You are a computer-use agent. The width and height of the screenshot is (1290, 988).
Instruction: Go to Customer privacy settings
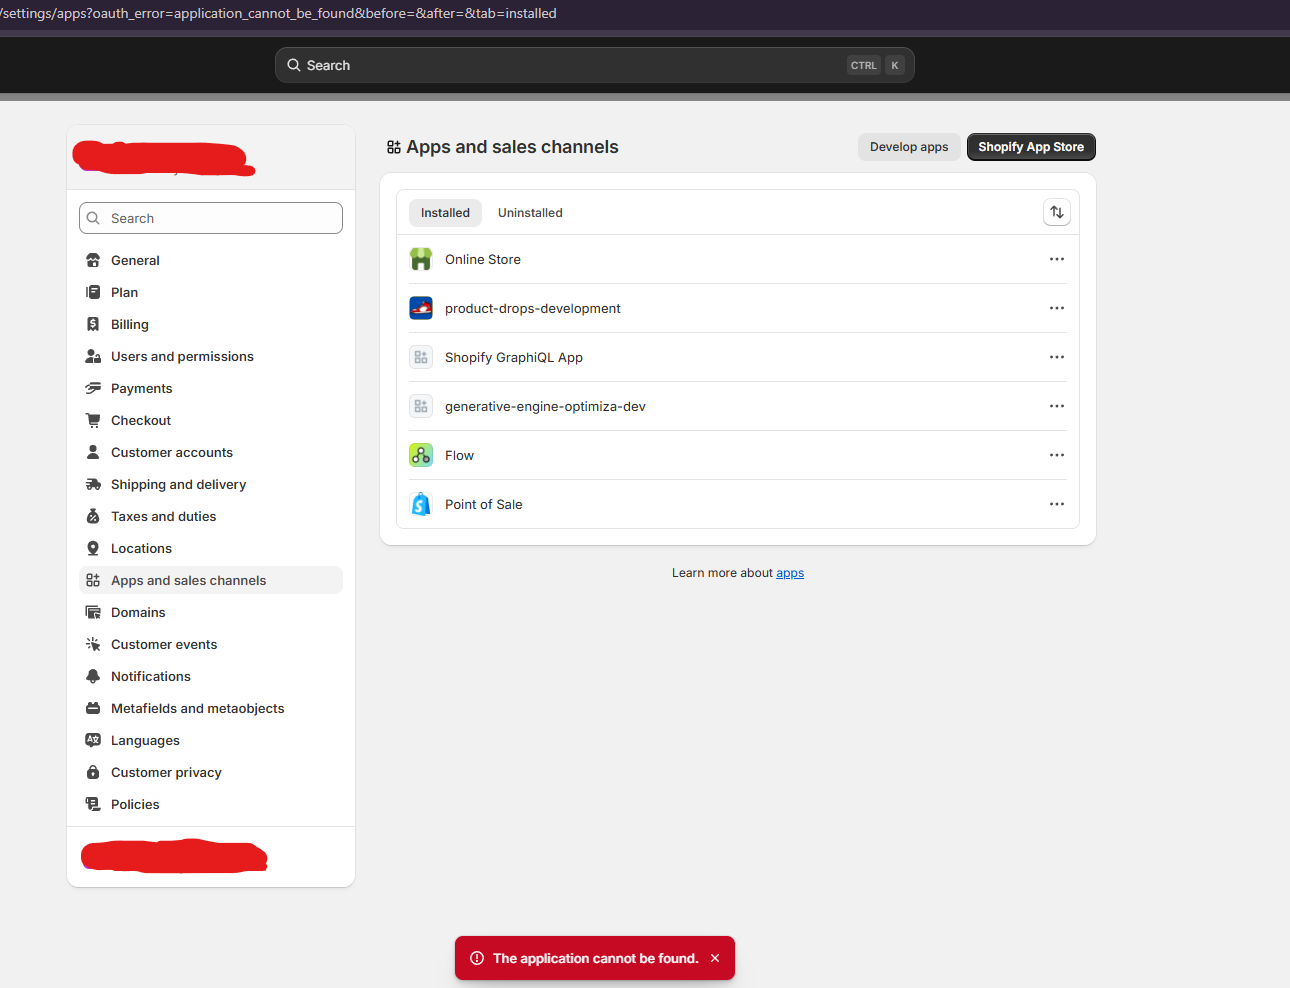211,772
